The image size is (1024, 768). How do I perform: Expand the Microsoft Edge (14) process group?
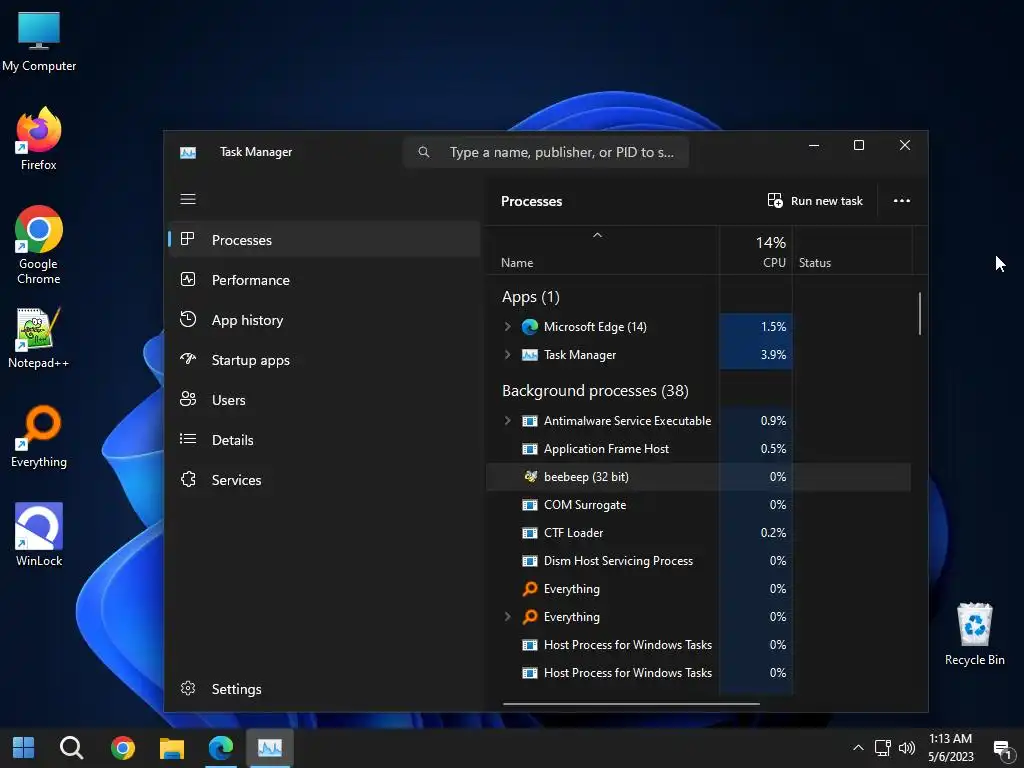coord(507,327)
